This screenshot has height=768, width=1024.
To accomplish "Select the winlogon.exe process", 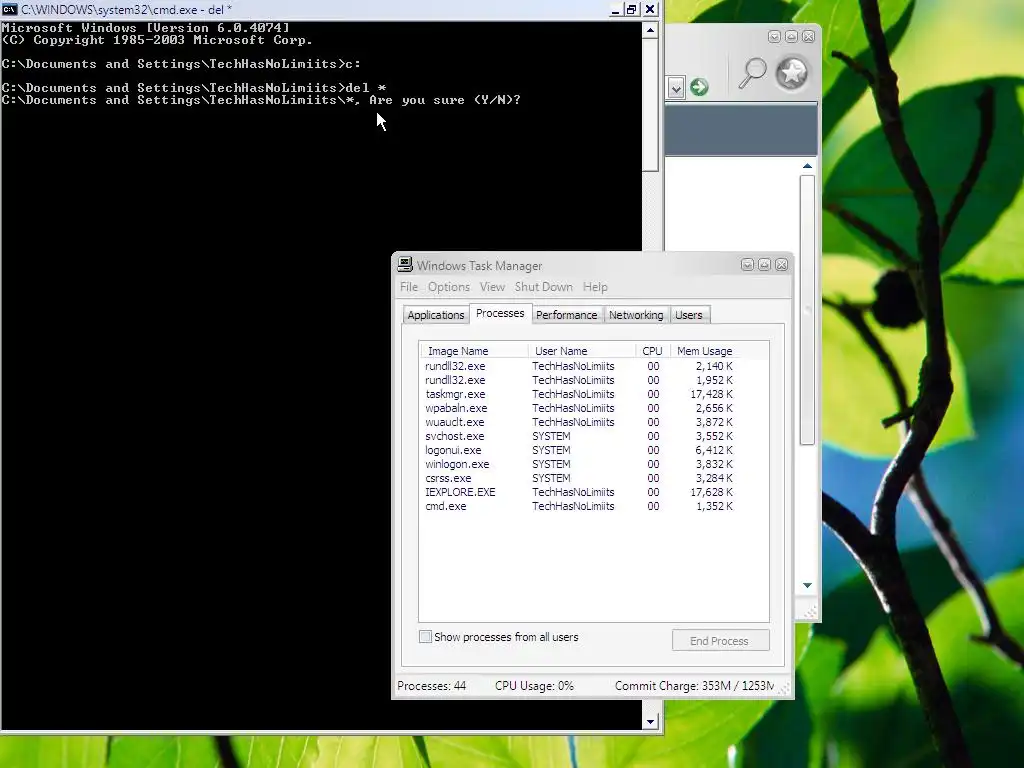I will 579,464.
